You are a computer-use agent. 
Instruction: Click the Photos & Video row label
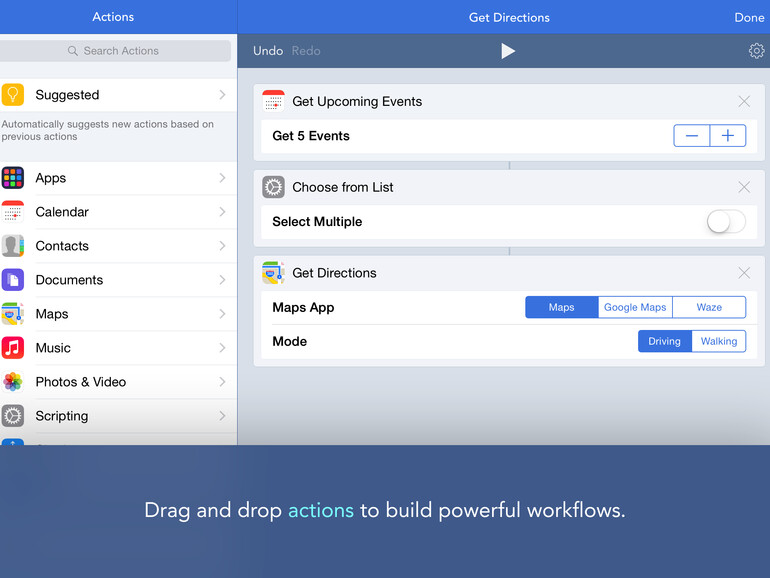[x=81, y=382]
